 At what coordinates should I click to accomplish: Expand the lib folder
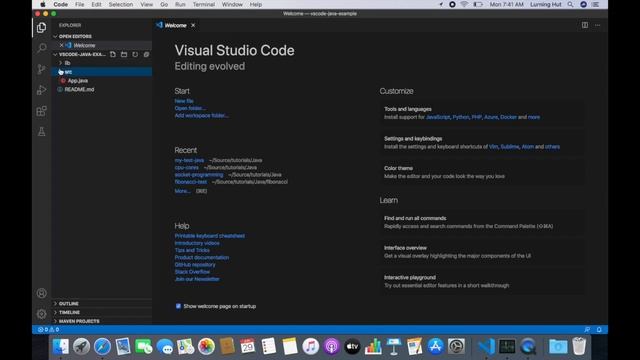(x=67, y=63)
